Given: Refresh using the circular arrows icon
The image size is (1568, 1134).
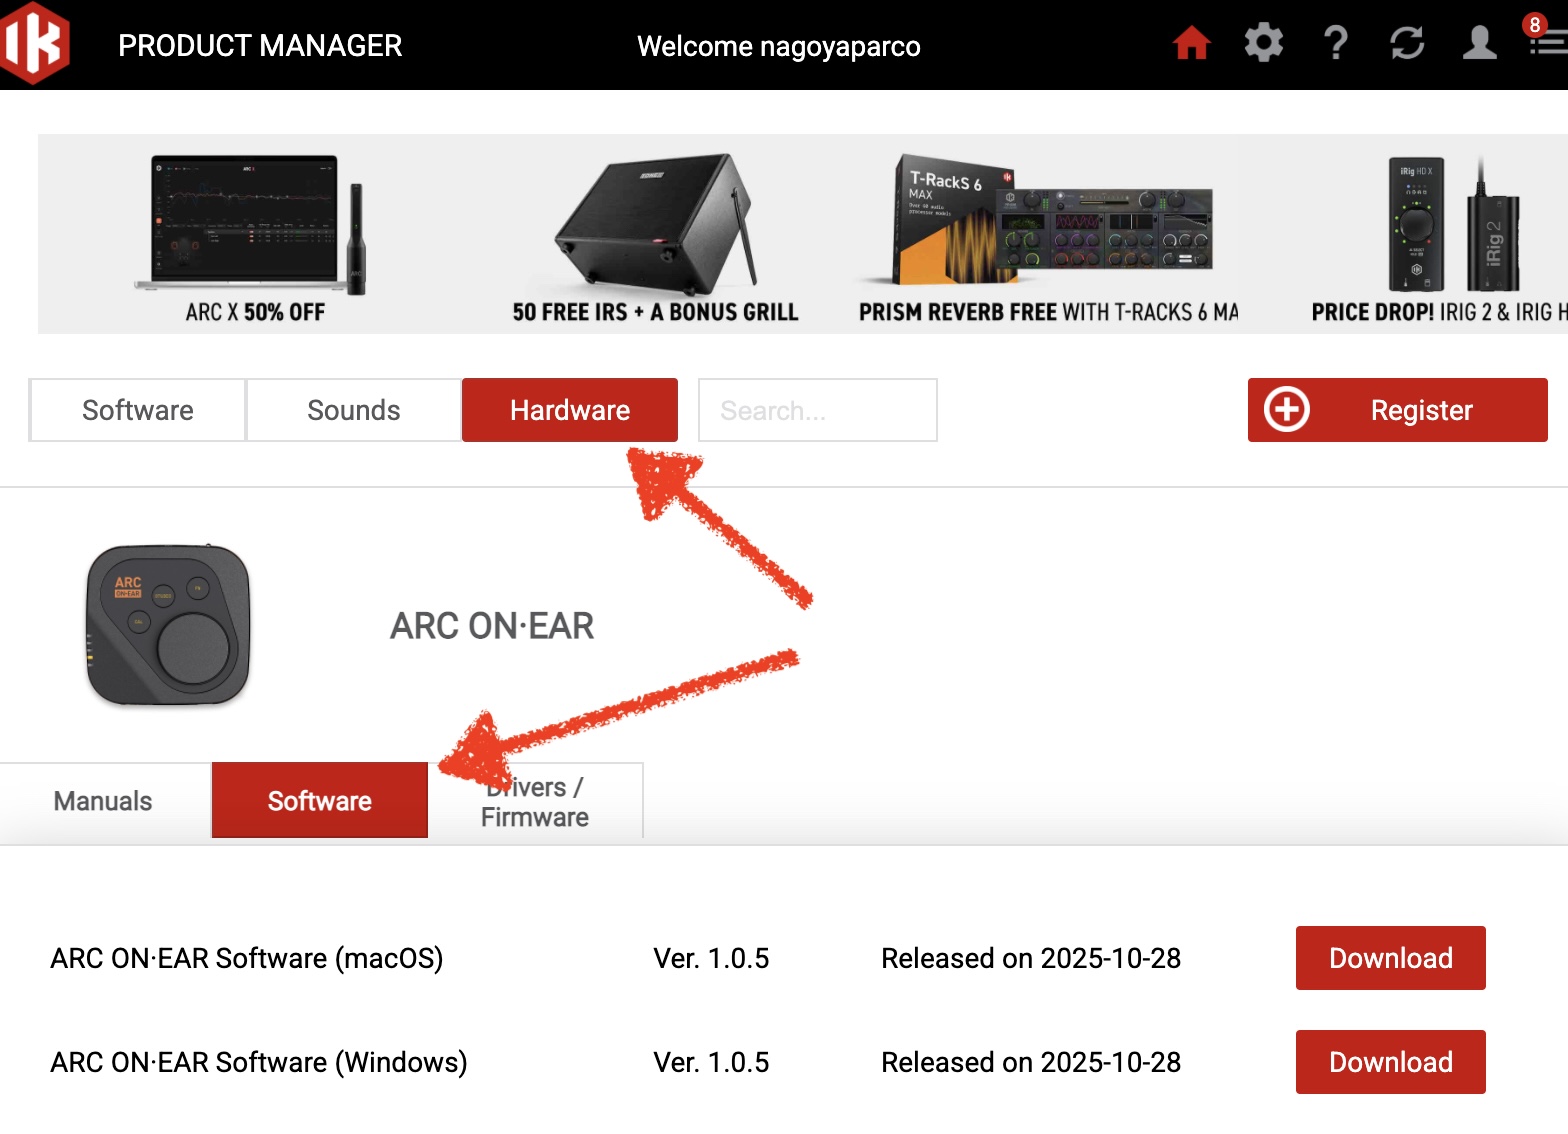Looking at the screenshot, I should click(1407, 43).
